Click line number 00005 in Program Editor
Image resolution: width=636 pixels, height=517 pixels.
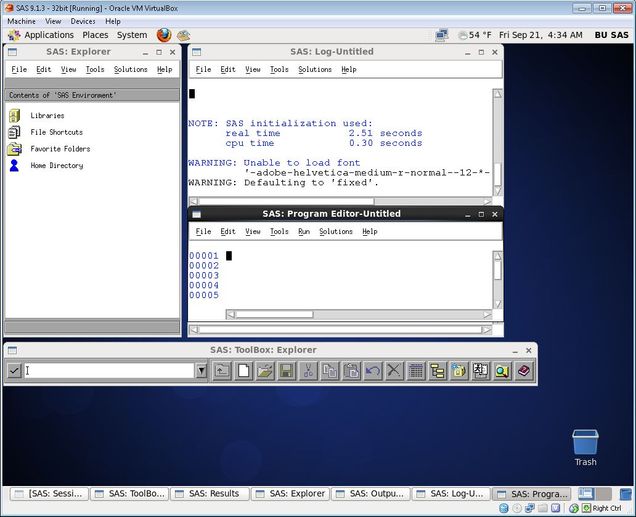(x=204, y=295)
